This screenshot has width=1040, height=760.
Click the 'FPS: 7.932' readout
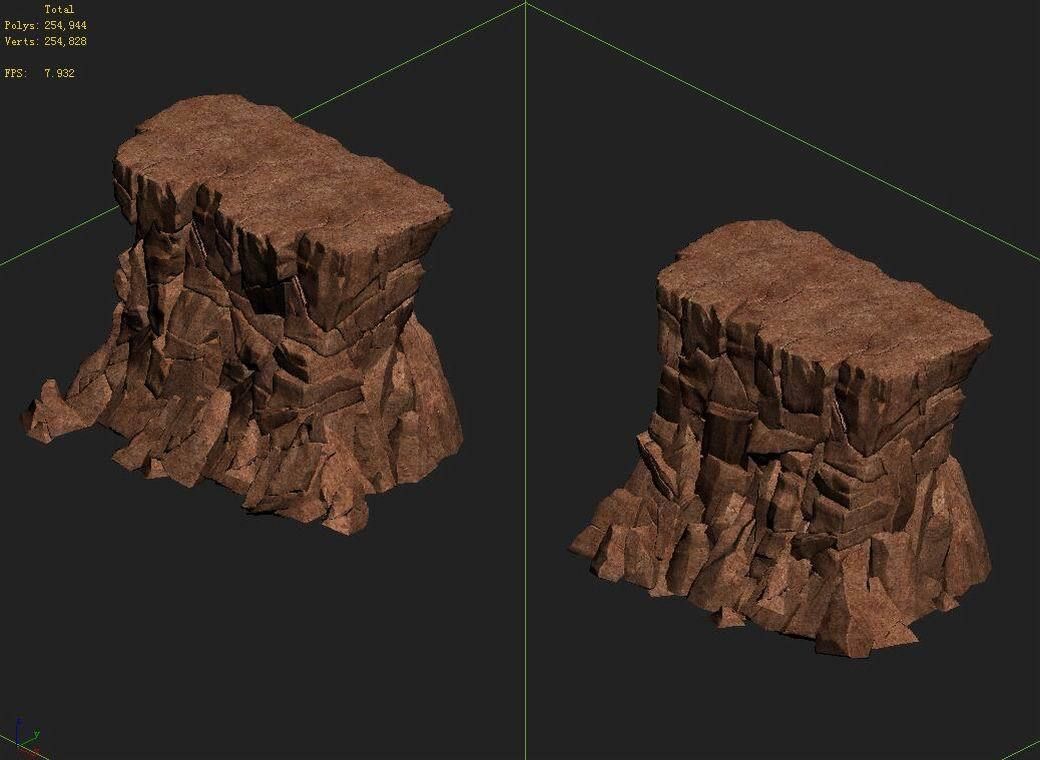coord(40,73)
